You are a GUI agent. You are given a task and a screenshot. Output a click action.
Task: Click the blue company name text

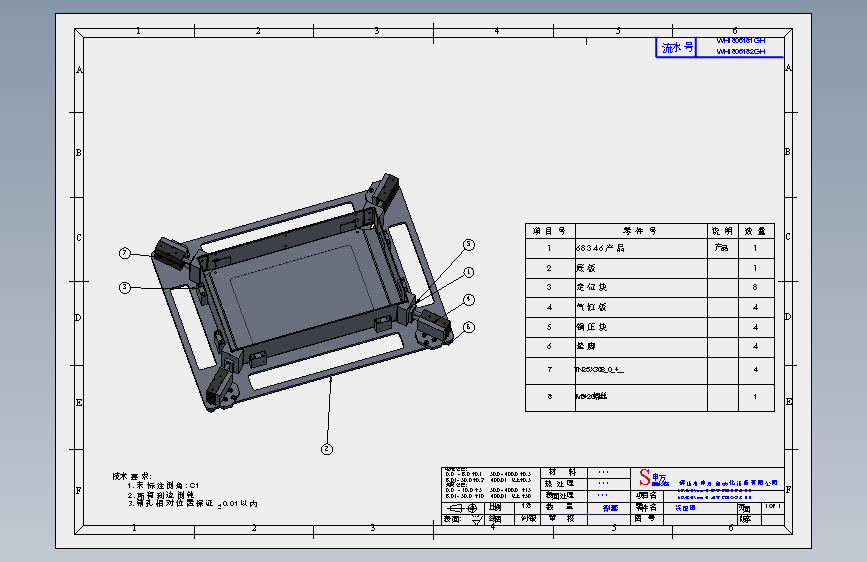point(728,483)
